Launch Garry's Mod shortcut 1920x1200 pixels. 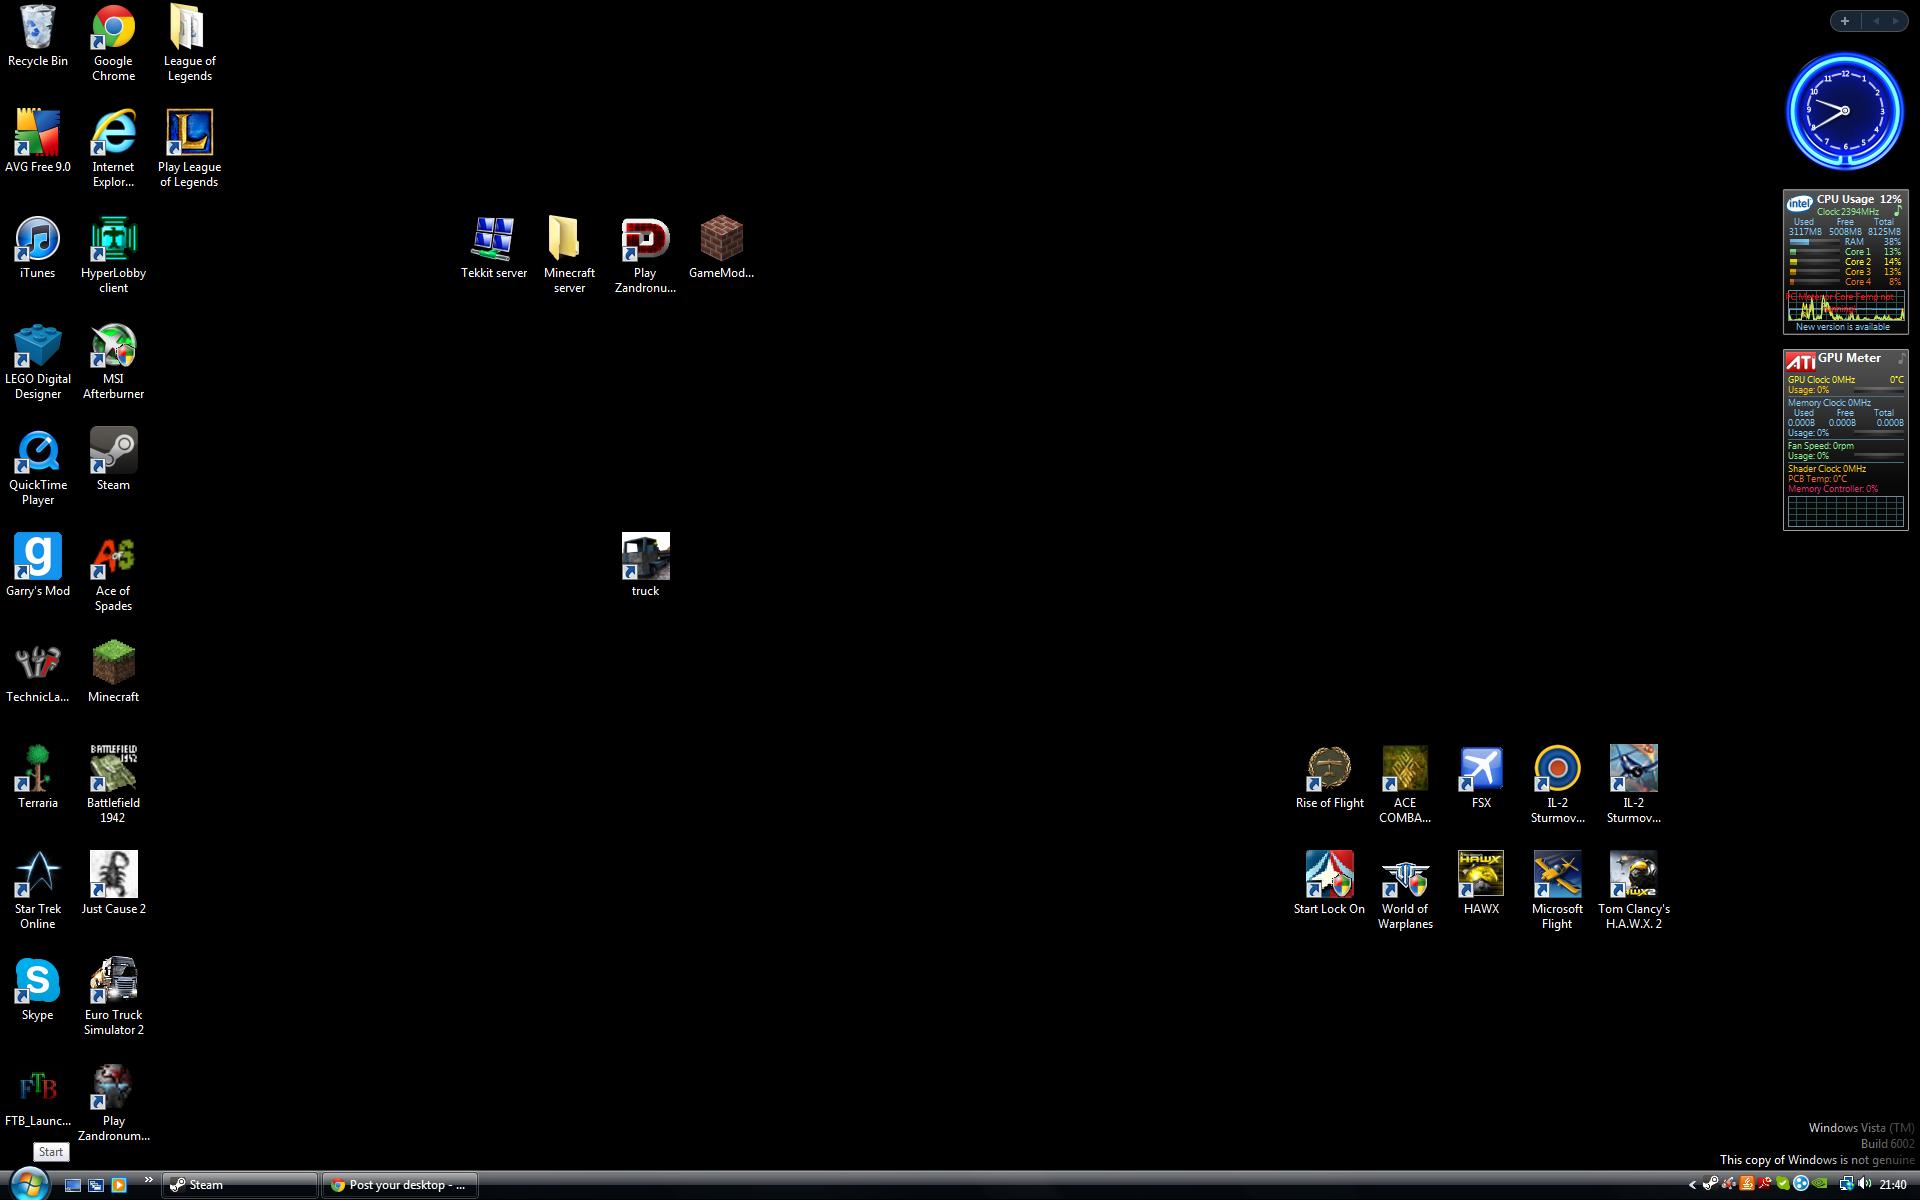[x=38, y=566]
